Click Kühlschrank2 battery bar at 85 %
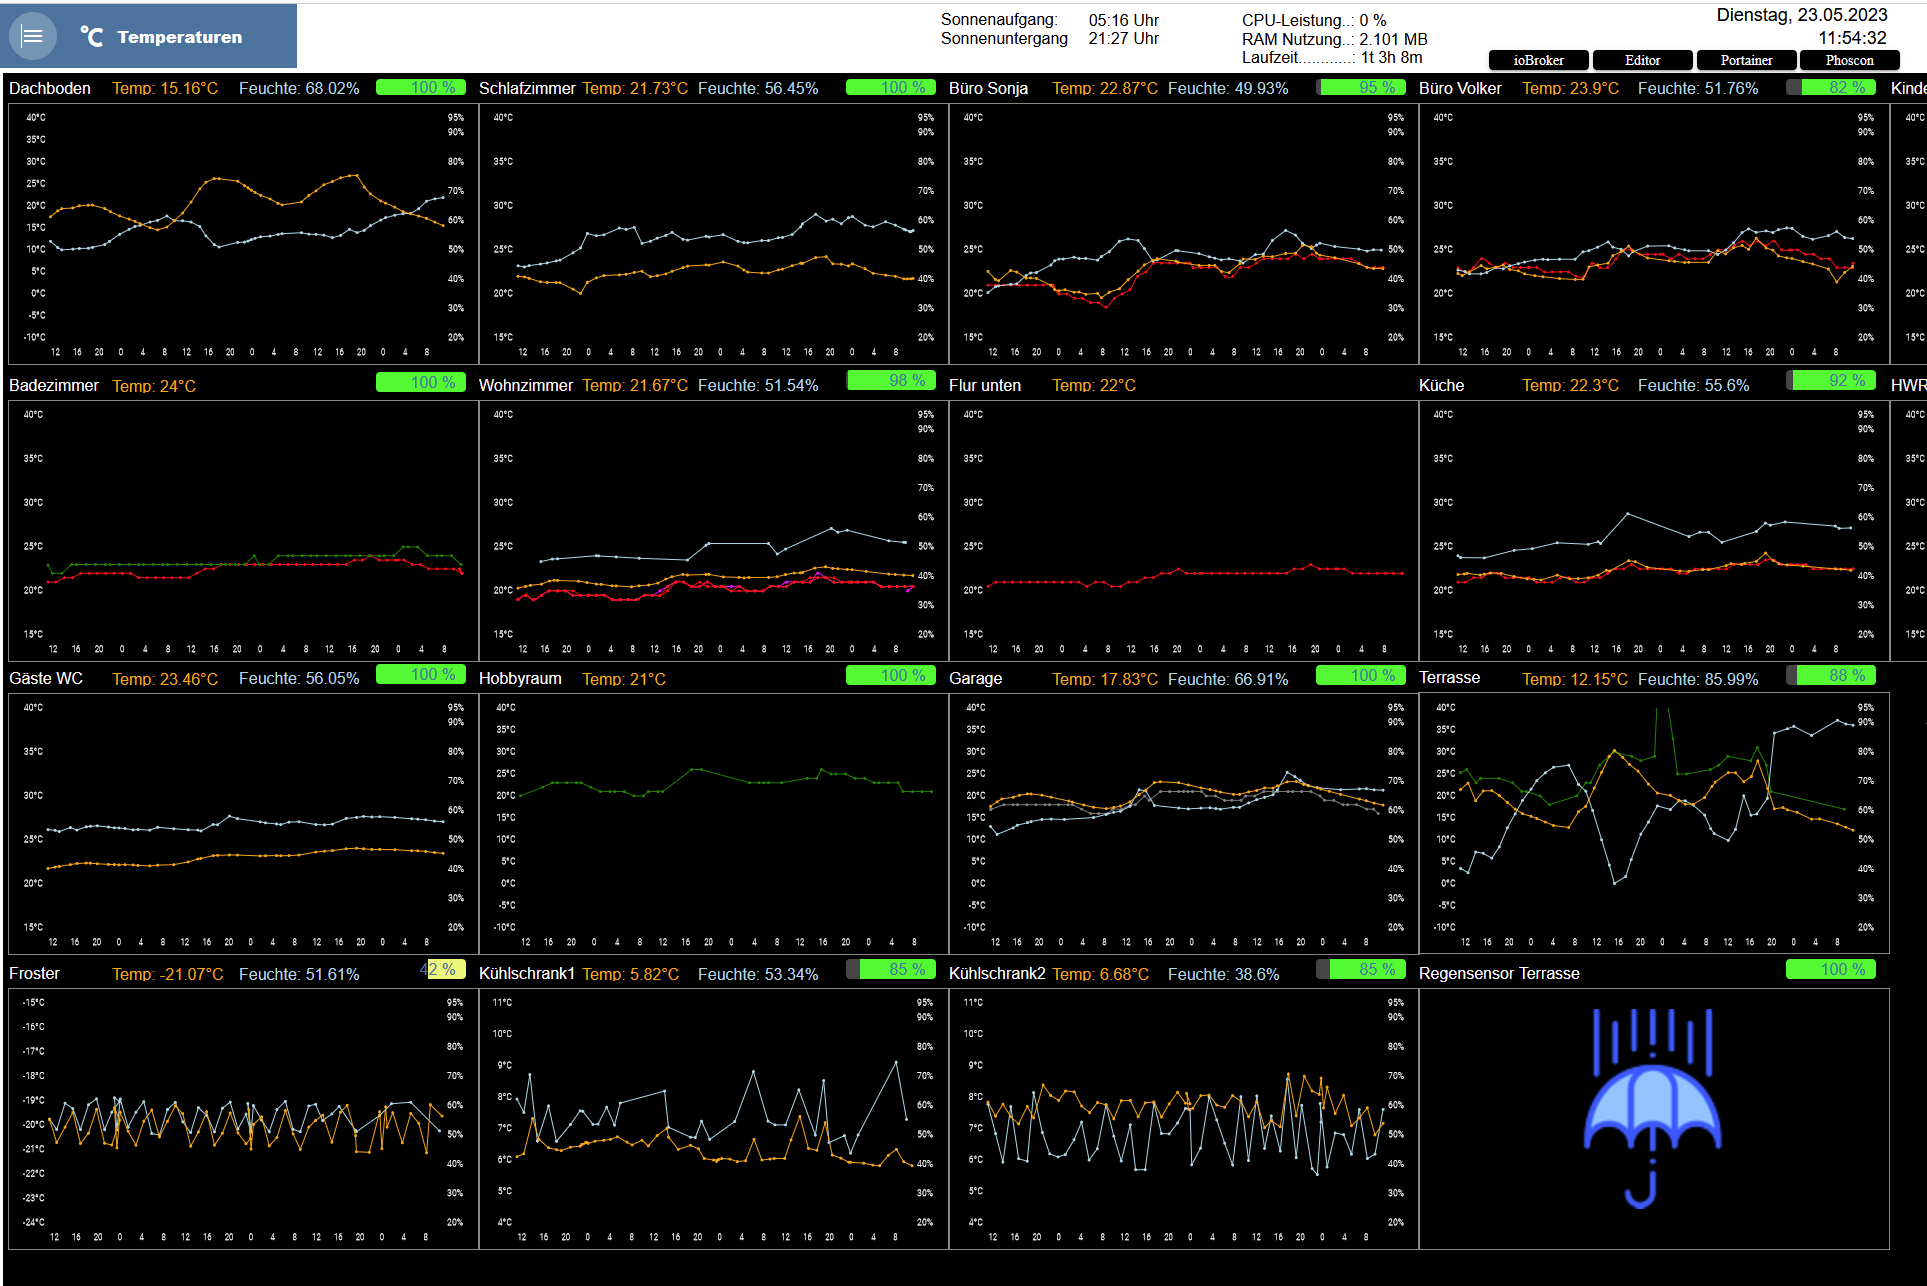This screenshot has height=1286, width=1927. click(x=1361, y=969)
